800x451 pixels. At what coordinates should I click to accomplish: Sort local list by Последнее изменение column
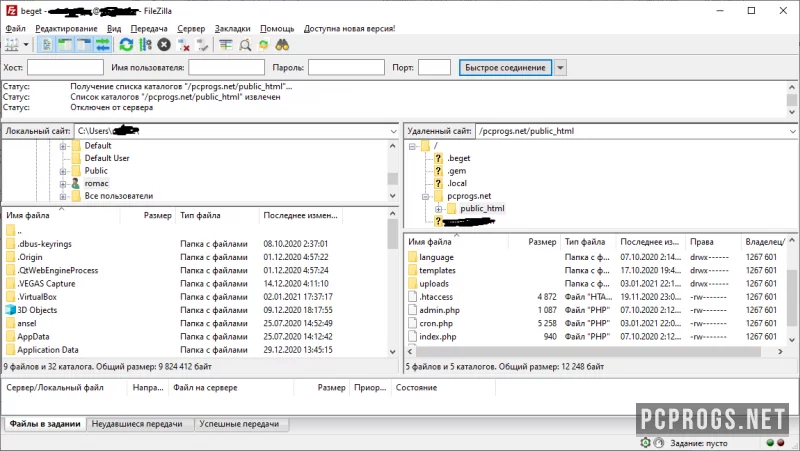301,216
